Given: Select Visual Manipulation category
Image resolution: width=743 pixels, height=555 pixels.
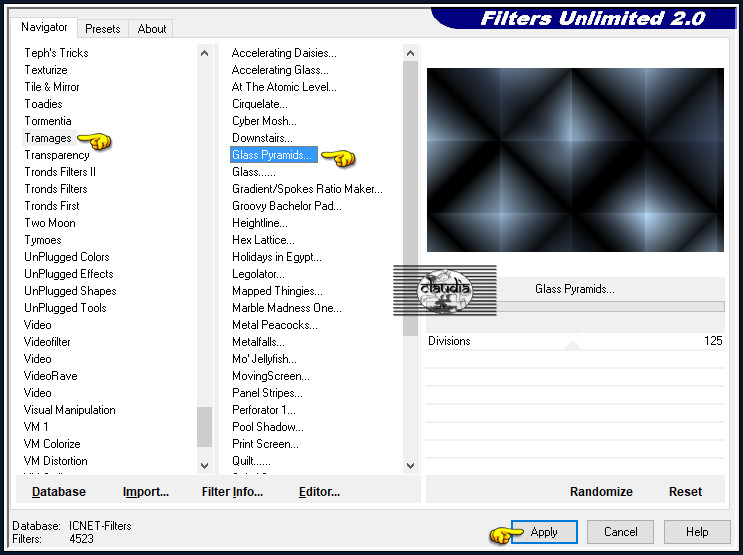Looking at the screenshot, I should [x=70, y=410].
